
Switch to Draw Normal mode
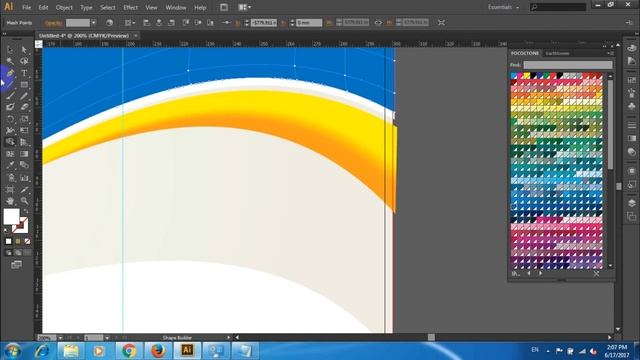[9, 253]
